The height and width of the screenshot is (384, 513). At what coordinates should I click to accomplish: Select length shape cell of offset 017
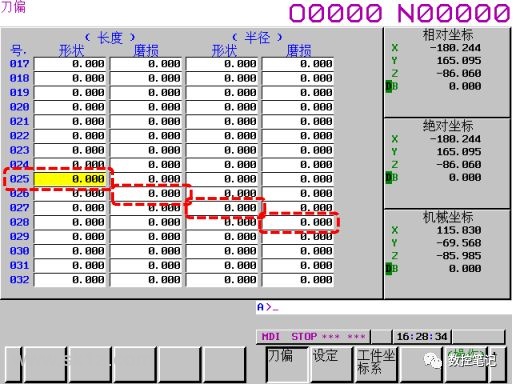pos(70,64)
